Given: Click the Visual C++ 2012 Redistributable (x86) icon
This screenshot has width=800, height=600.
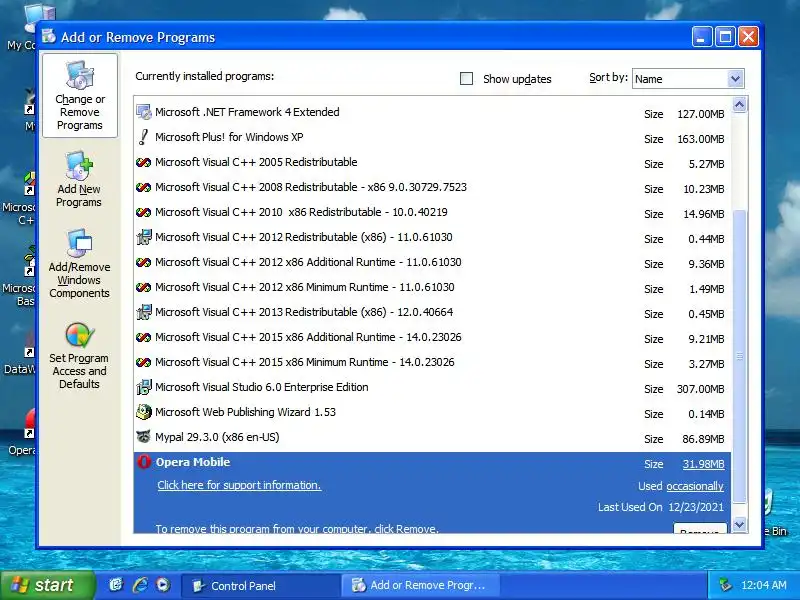Looking at the screenshot, I should (x=144, y=237).
